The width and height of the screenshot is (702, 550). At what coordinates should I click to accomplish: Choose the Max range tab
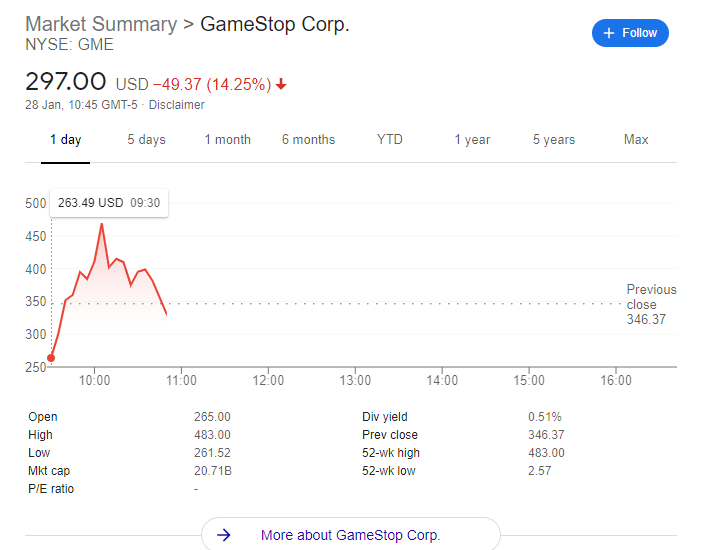click(x=636, y=139)
